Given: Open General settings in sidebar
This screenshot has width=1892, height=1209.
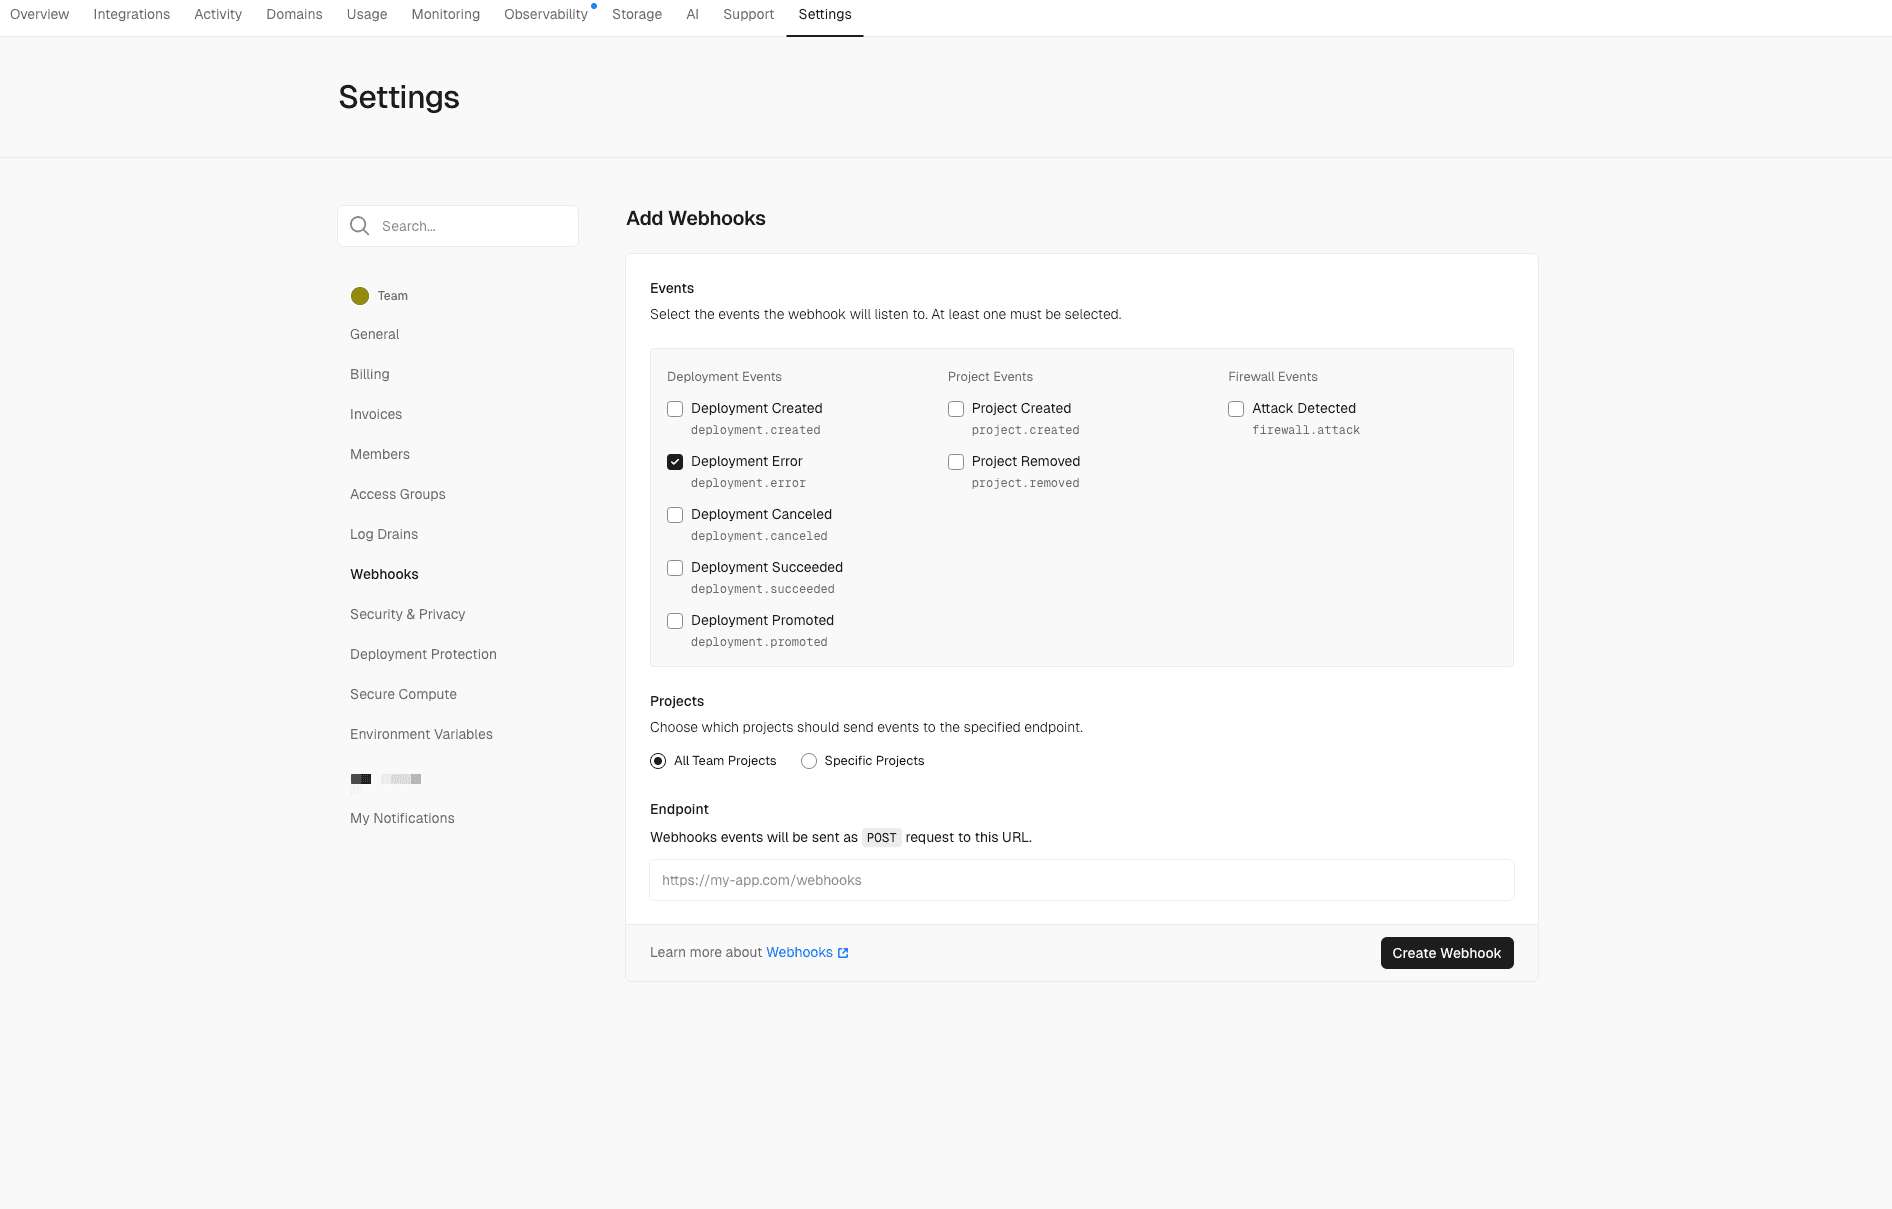Looking at the screenshot, I should pos(375,334).
